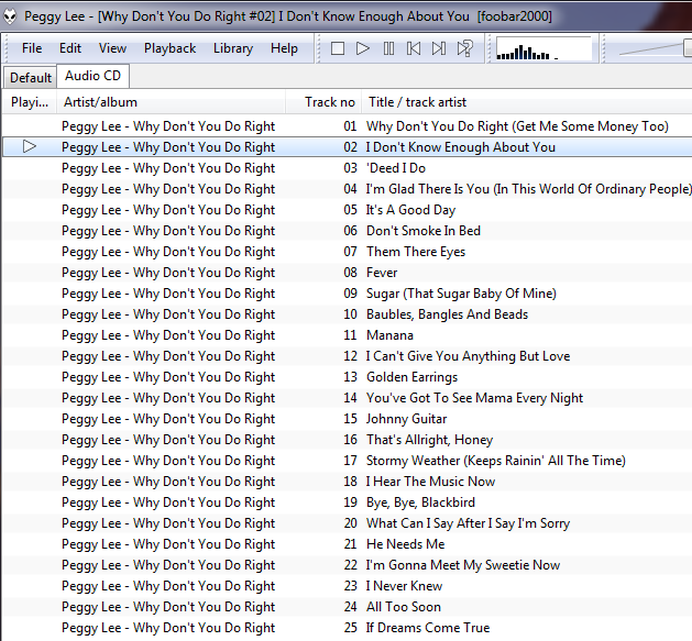Click the spectrum visualization display

pyautogui.click(x=543, y=49)
